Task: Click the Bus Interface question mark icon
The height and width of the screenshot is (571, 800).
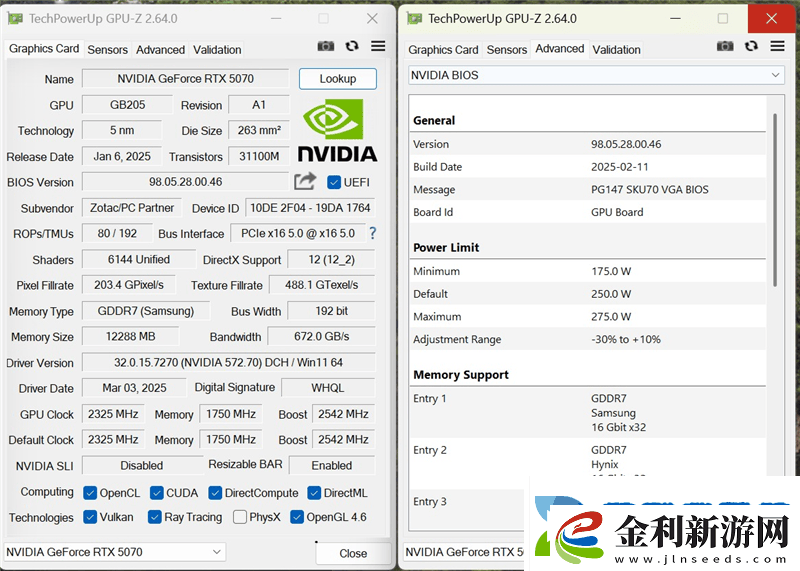Action: click(372, 233)
